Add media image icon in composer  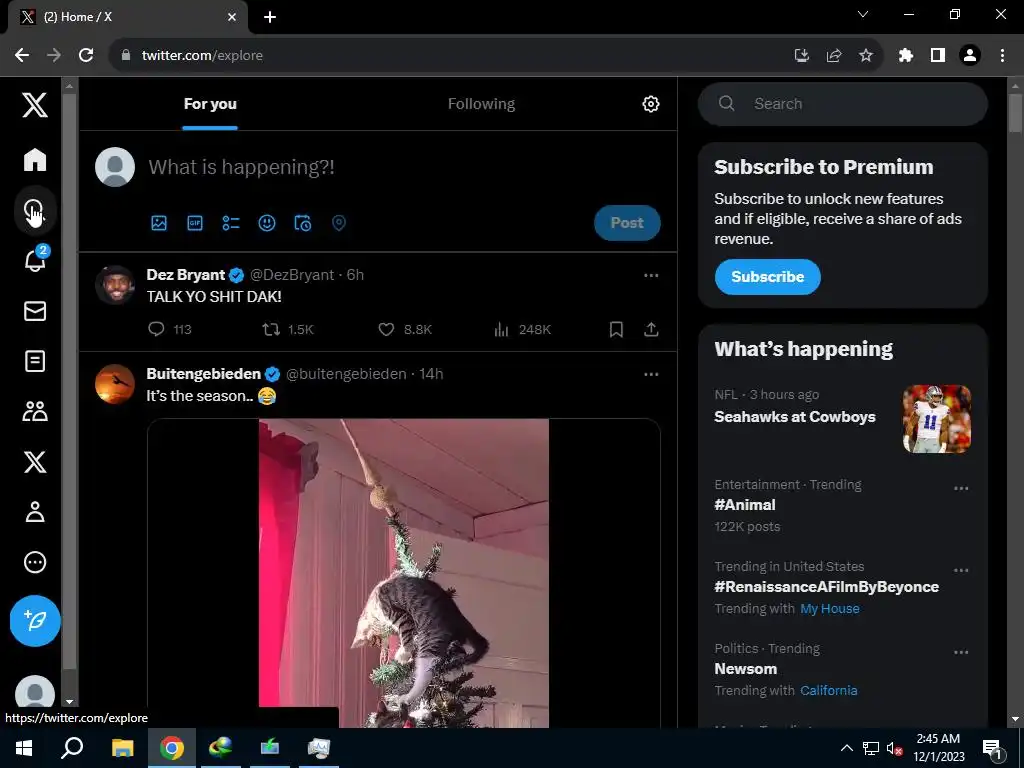tap(159, 223)
